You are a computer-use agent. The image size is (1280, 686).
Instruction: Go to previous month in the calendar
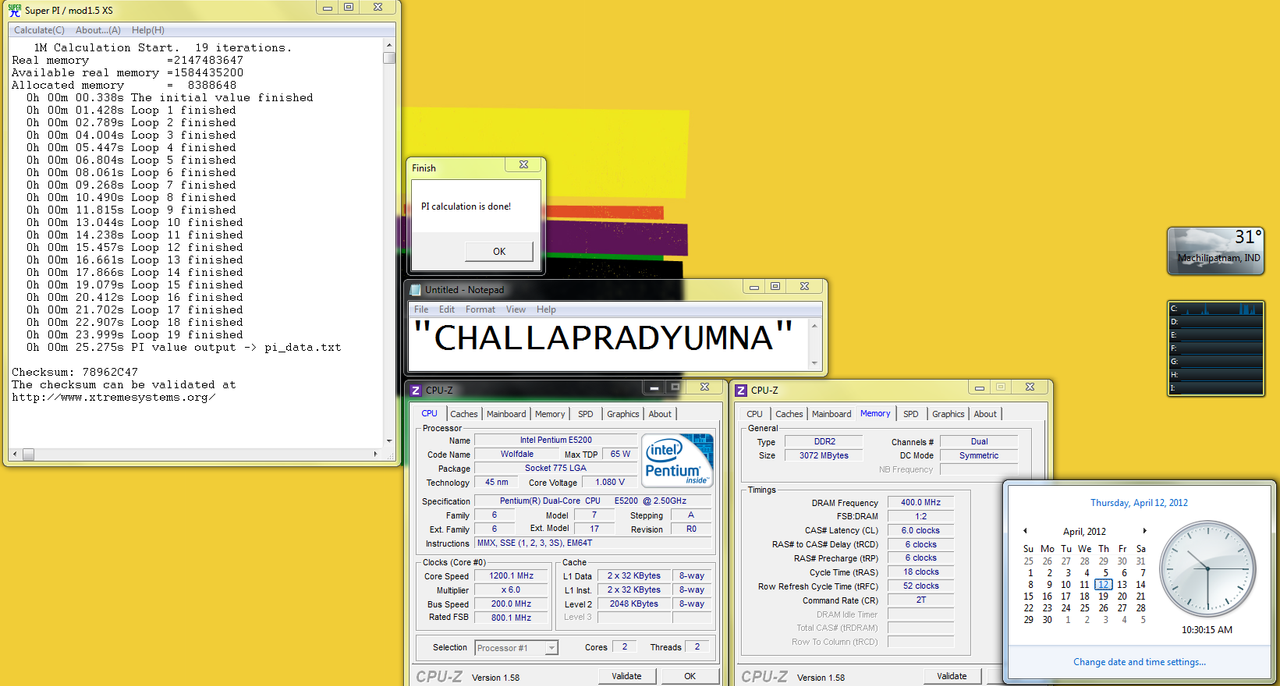point(1024,531)
